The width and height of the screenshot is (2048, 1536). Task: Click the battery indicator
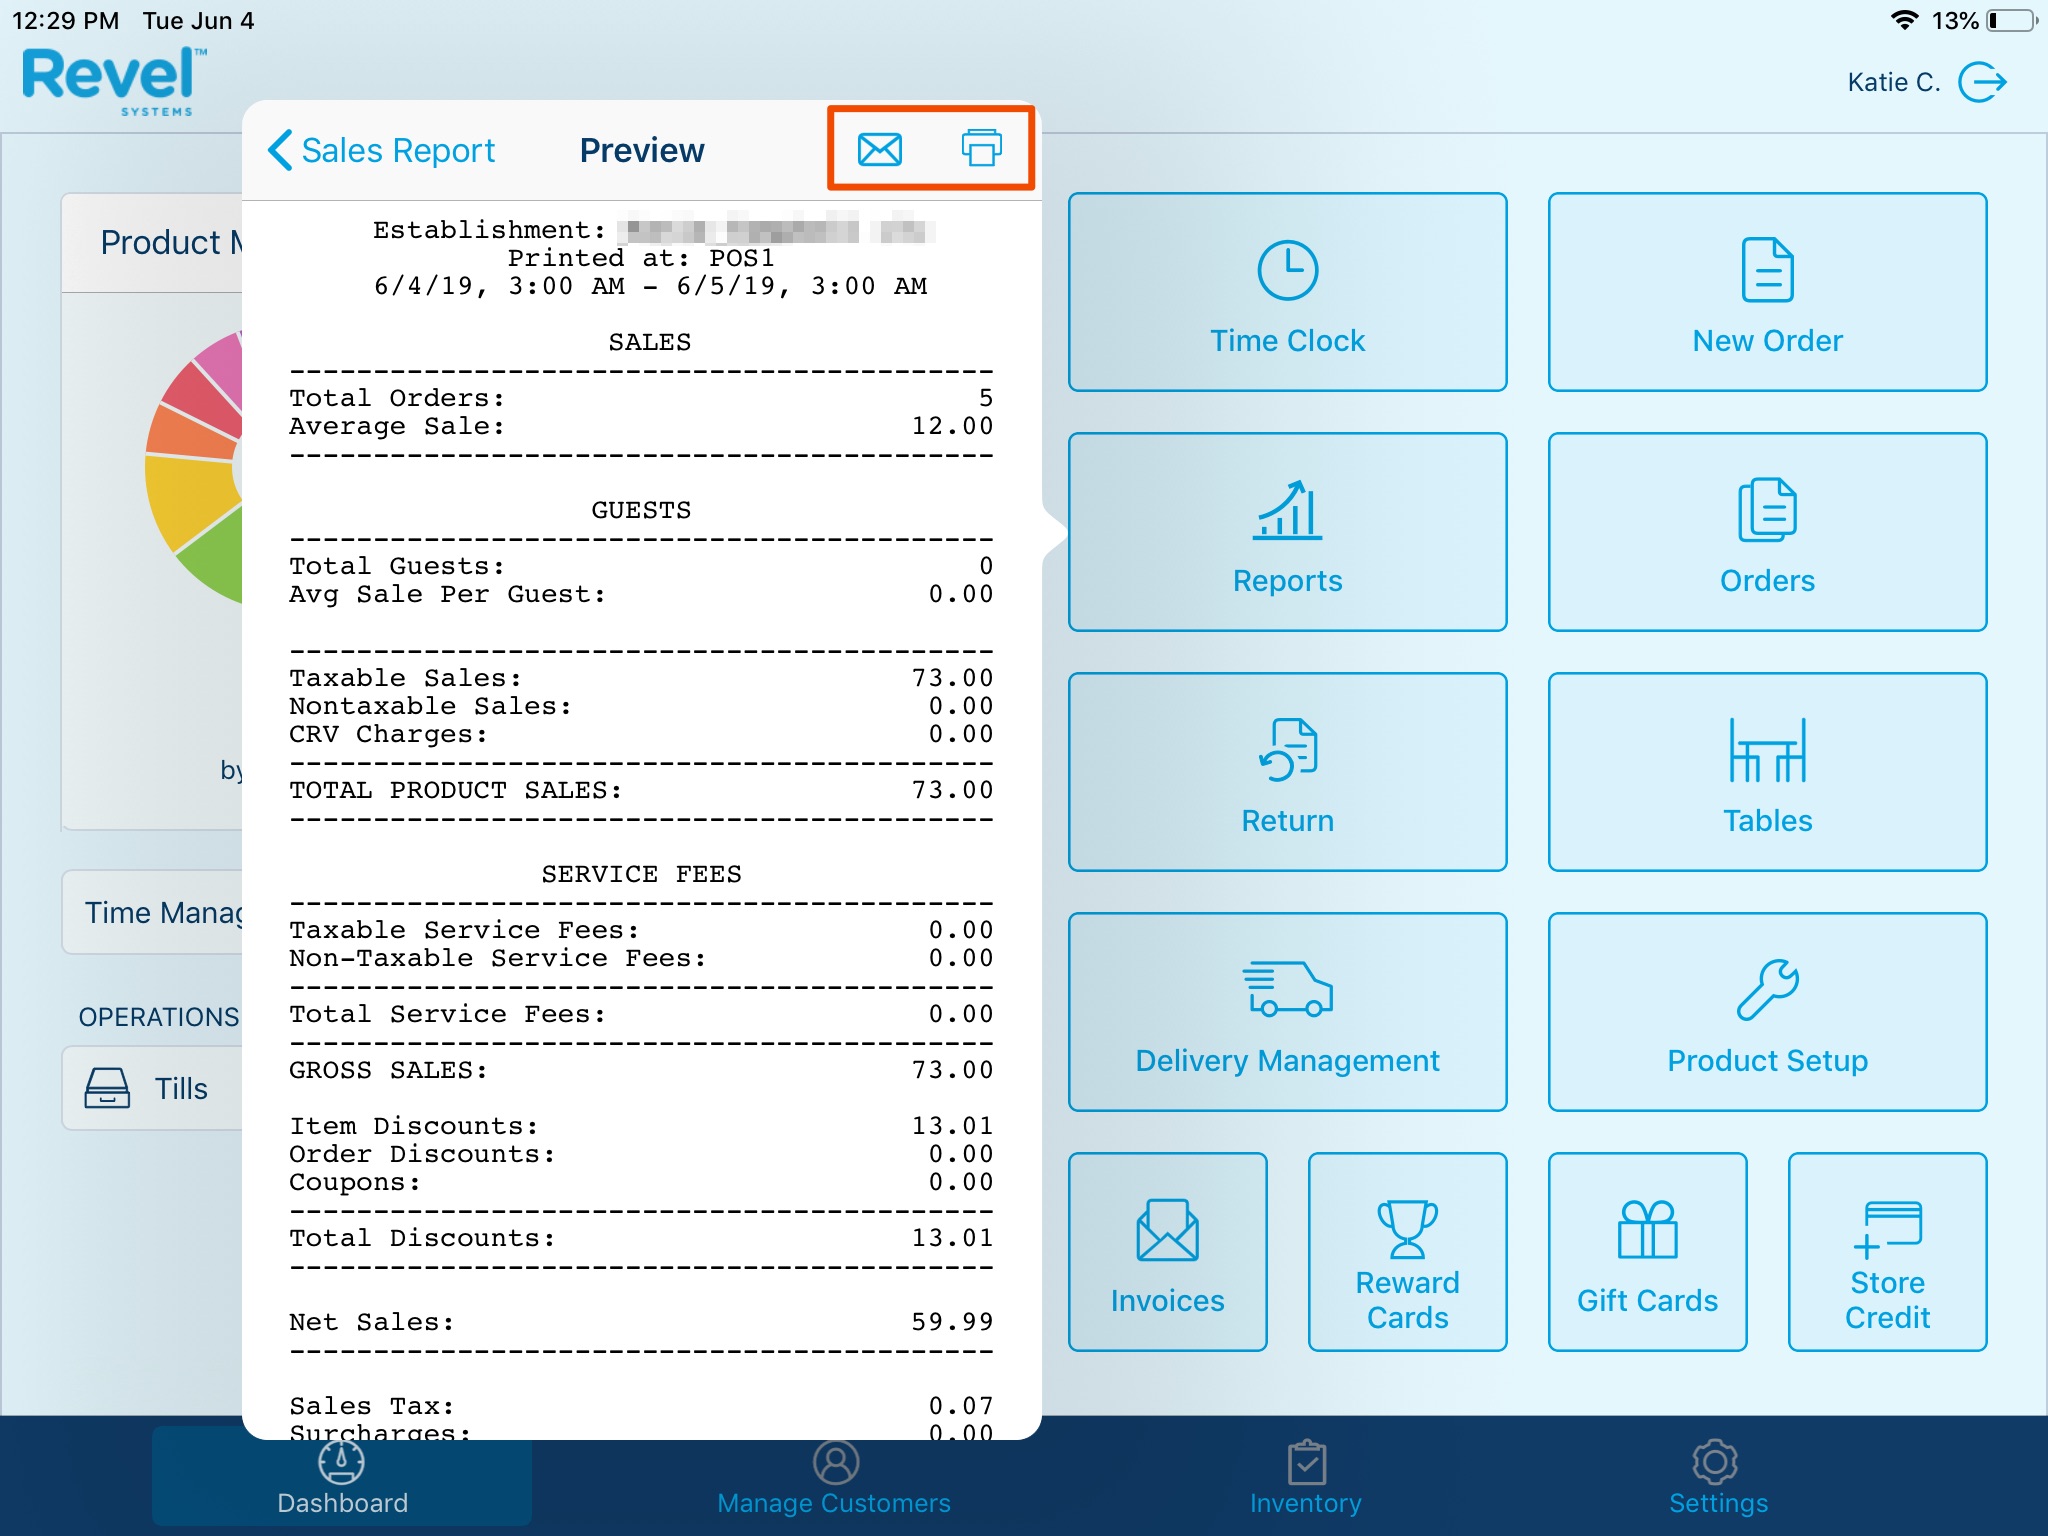click(2011, 20)
